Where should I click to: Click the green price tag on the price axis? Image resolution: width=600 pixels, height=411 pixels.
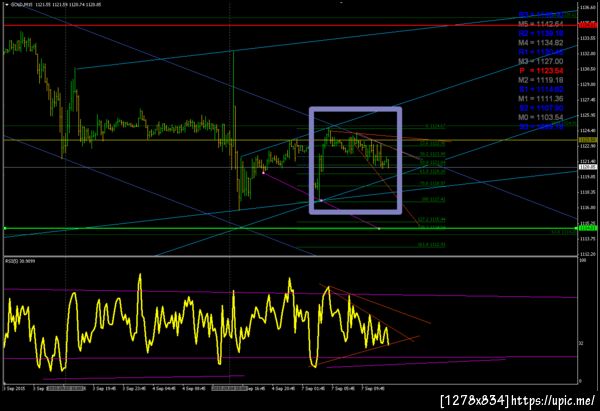(587, 228)
